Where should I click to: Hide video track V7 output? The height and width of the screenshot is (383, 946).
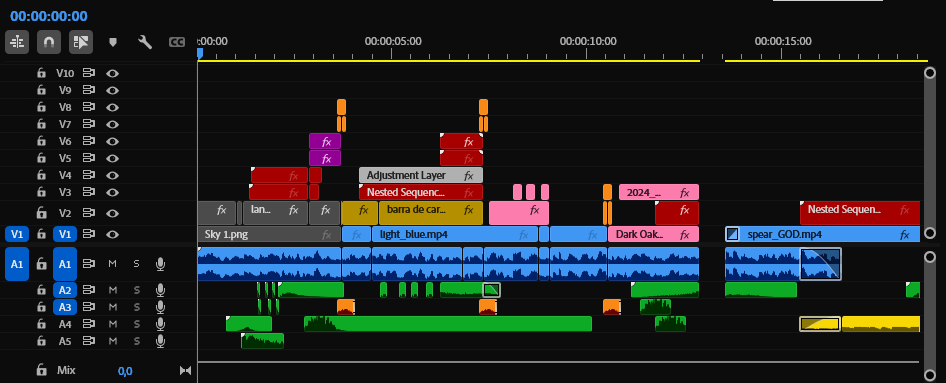[x=112, y=124]
